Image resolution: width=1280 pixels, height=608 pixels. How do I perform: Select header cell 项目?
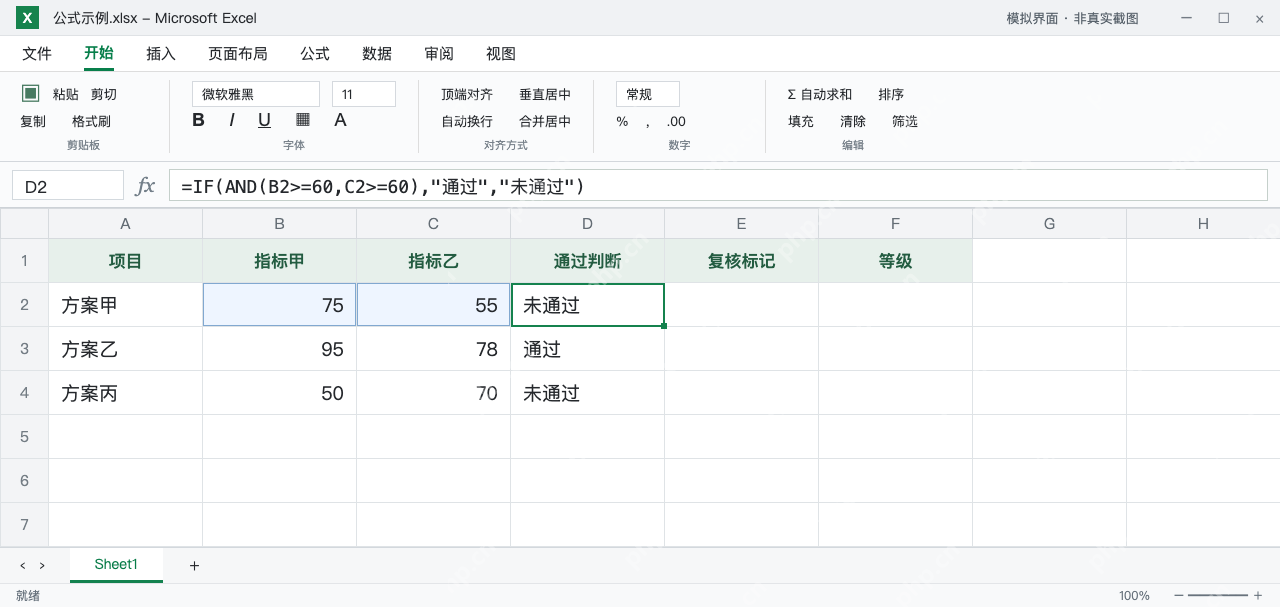125,261
